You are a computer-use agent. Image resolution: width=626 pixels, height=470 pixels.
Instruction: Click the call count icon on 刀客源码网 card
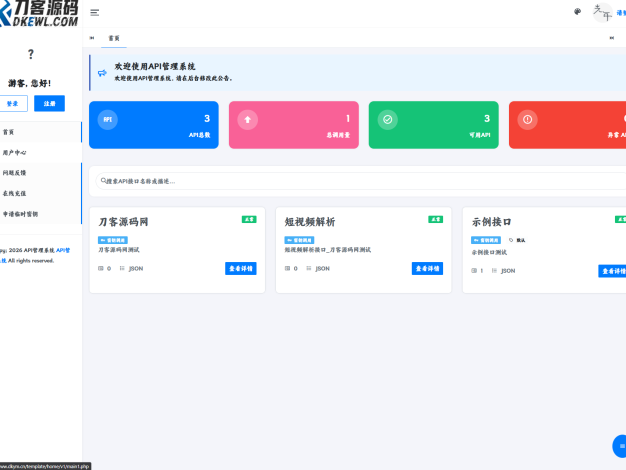[101, 268]
